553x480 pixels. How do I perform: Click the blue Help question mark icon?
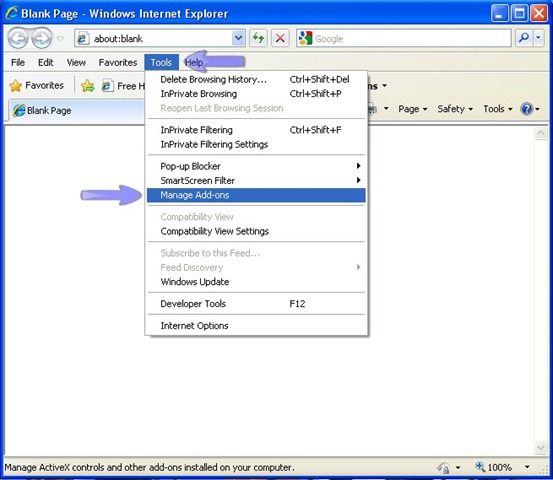click(x=526, y=109)
